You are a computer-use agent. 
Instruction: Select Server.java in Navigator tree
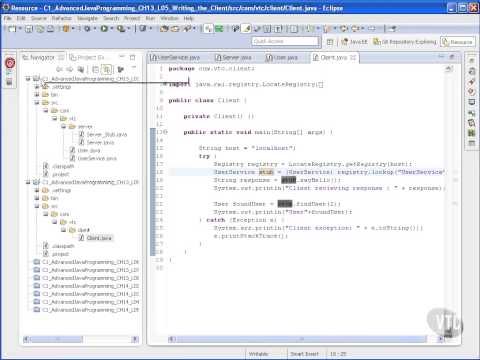coord(96,143)
